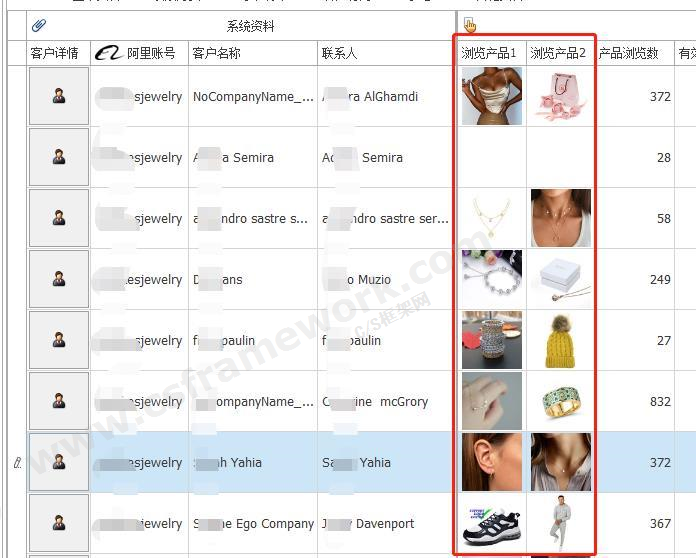Open customer details icon for Yahia row
Viewport: 696px width, 558px height.
coord(58,462)
